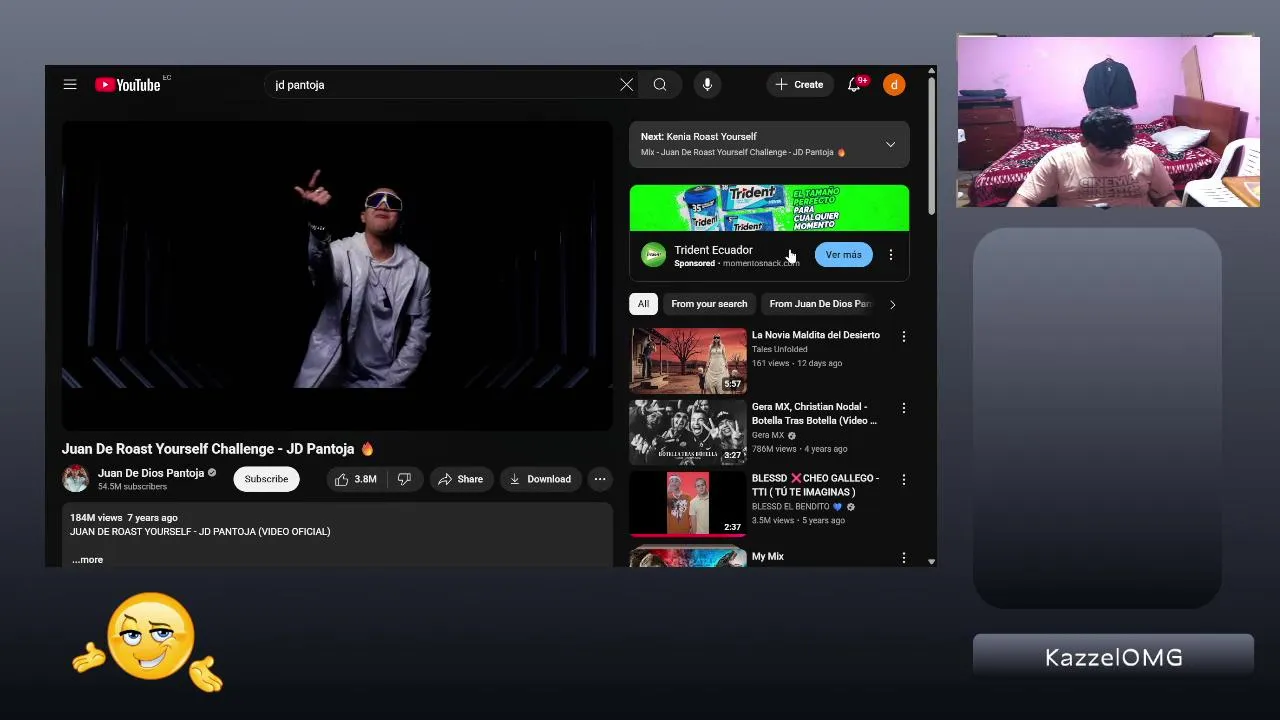Click the Trident Ecuador advertiser logo

coord(653,255)
